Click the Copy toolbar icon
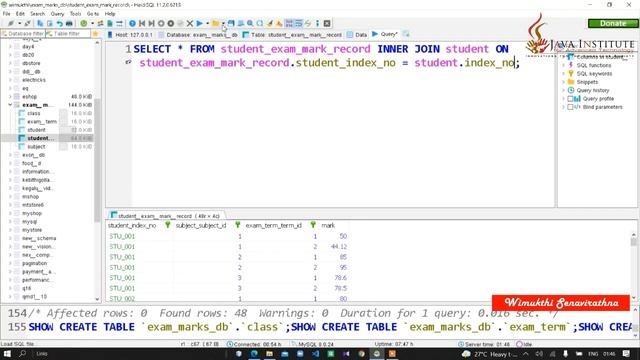This screenshot has width=640, height=360. [x=40, y=24]
